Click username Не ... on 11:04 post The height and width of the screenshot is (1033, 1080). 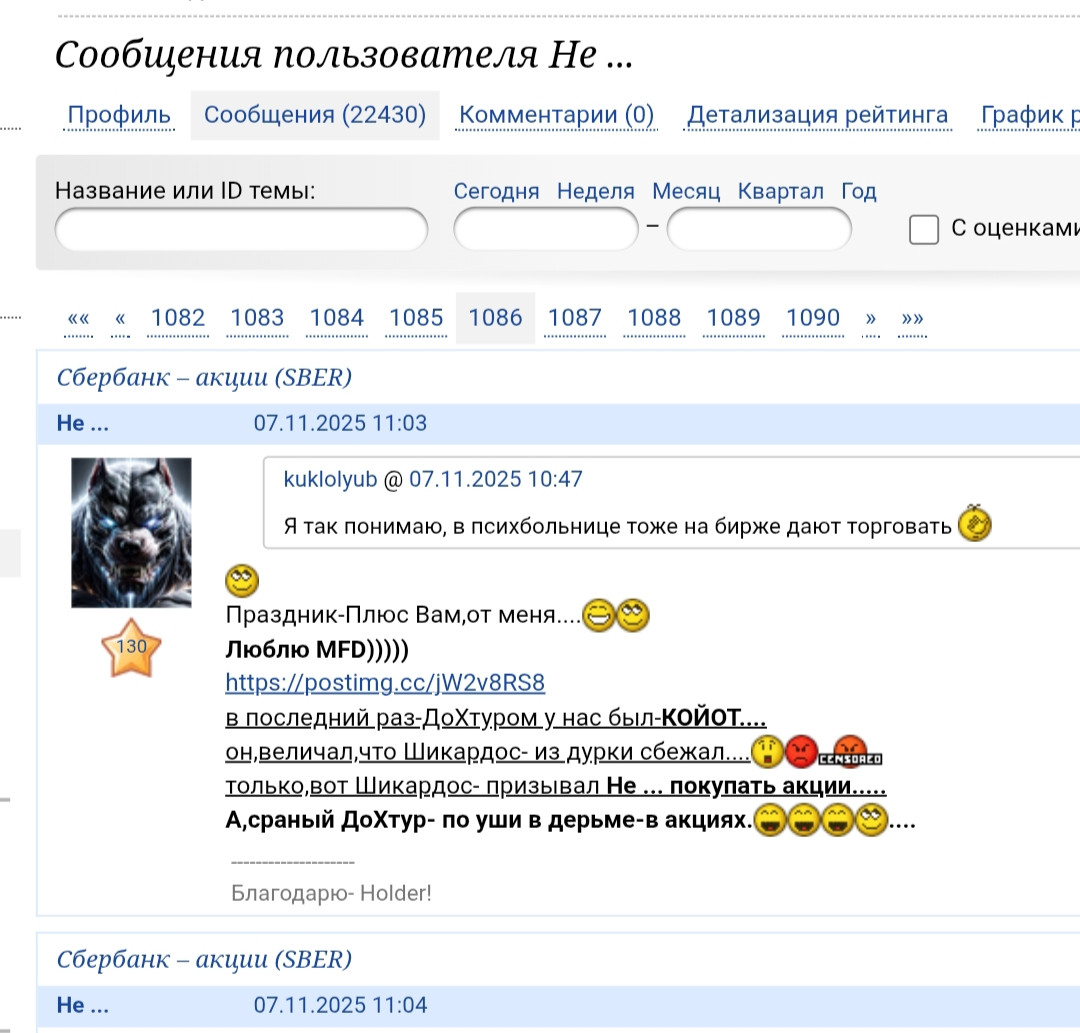point(83,1005)
